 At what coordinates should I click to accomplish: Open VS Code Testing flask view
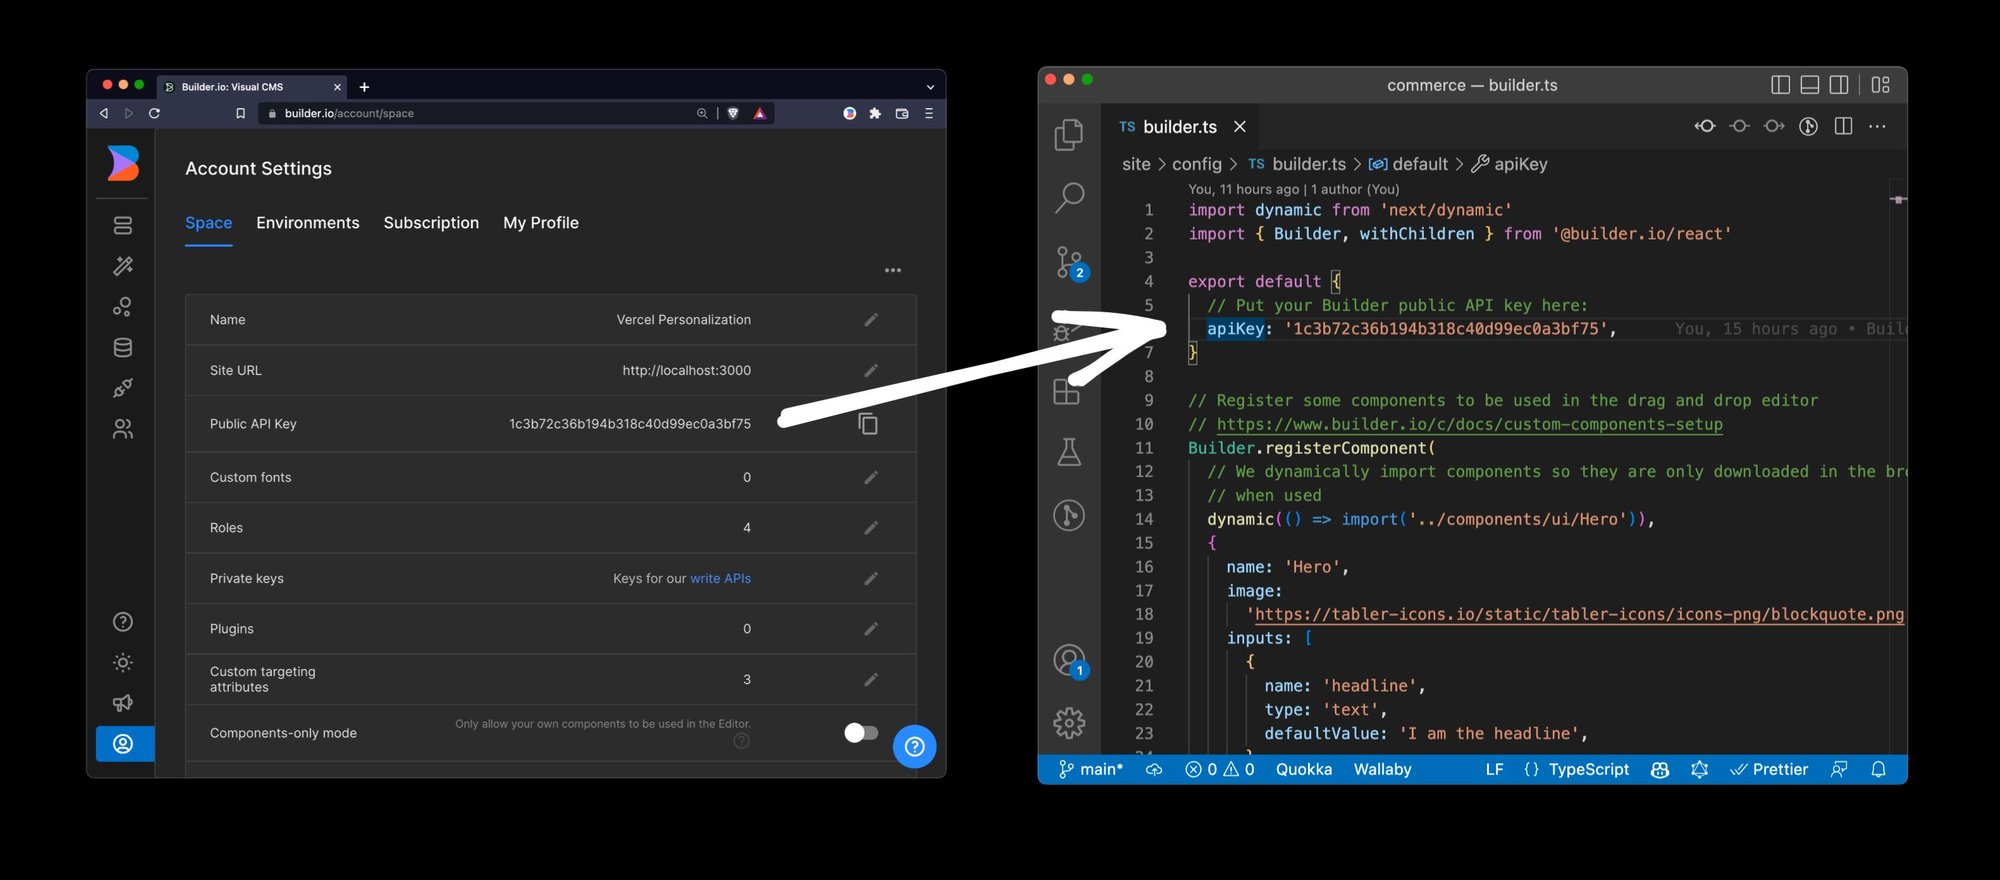coord(1069,452)
